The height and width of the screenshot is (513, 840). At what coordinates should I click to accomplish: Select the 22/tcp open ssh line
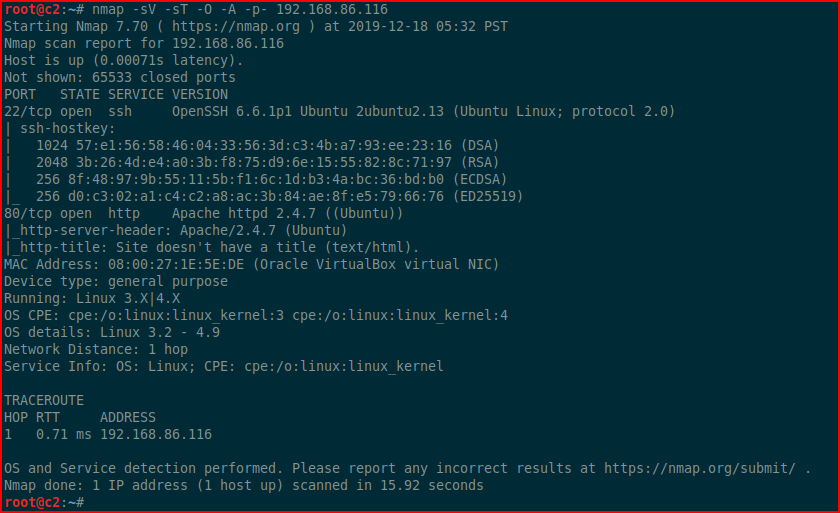(x=339, y=111)
